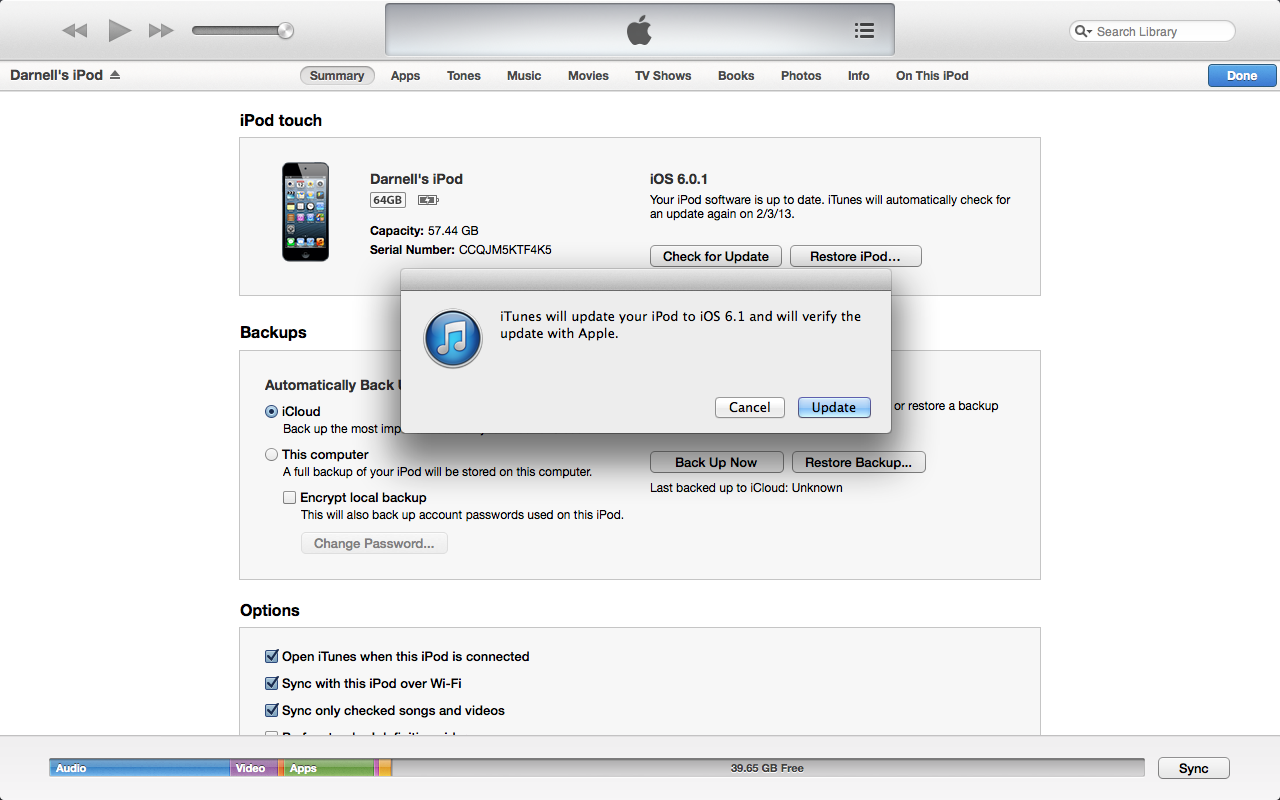Click Check for Update button
This screenshot has width=1280, height=800.
coord(716,256)
